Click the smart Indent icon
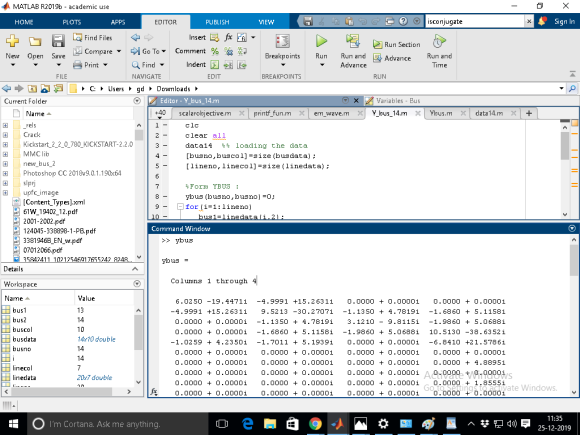 tap(215, 65)
